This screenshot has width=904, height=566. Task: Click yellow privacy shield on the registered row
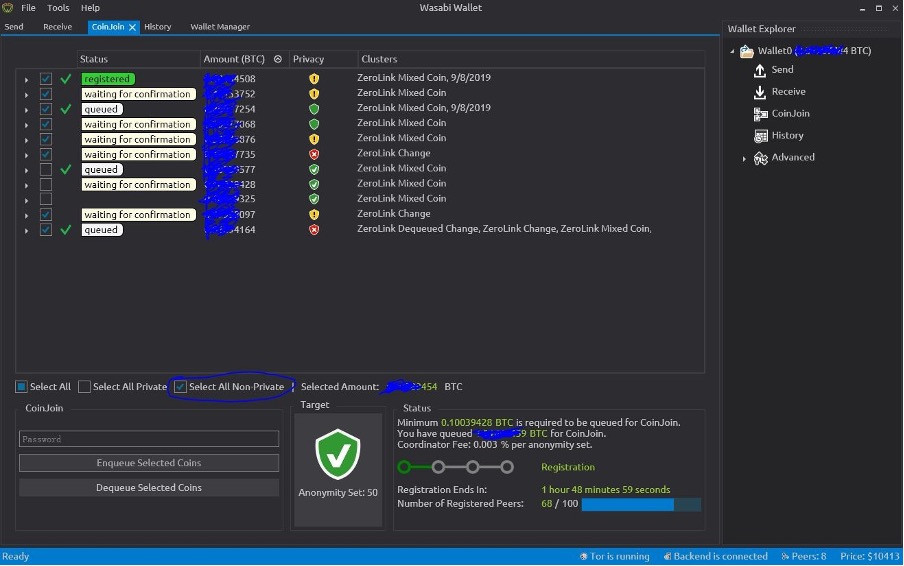click(x=314, y=78)
